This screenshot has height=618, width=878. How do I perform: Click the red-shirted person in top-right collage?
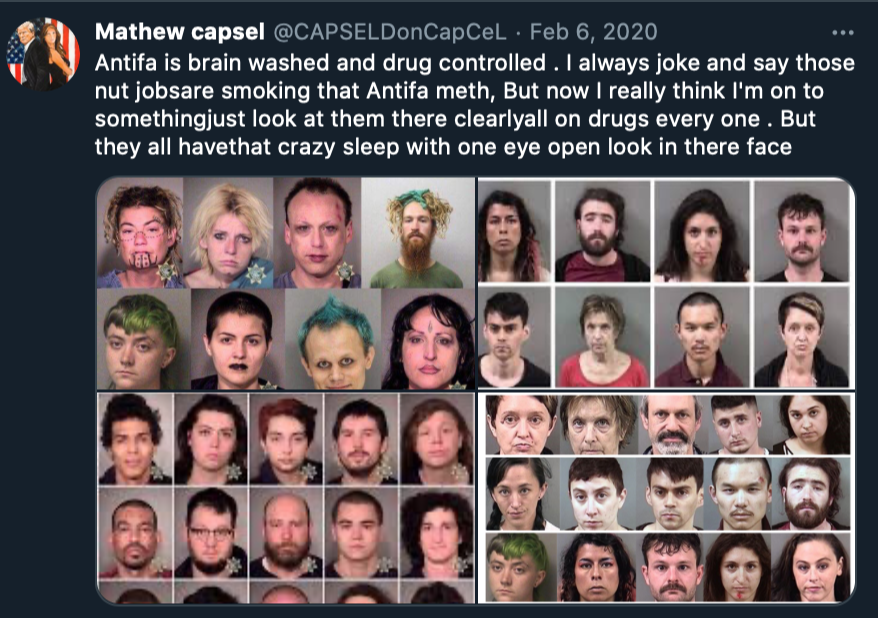602,338
